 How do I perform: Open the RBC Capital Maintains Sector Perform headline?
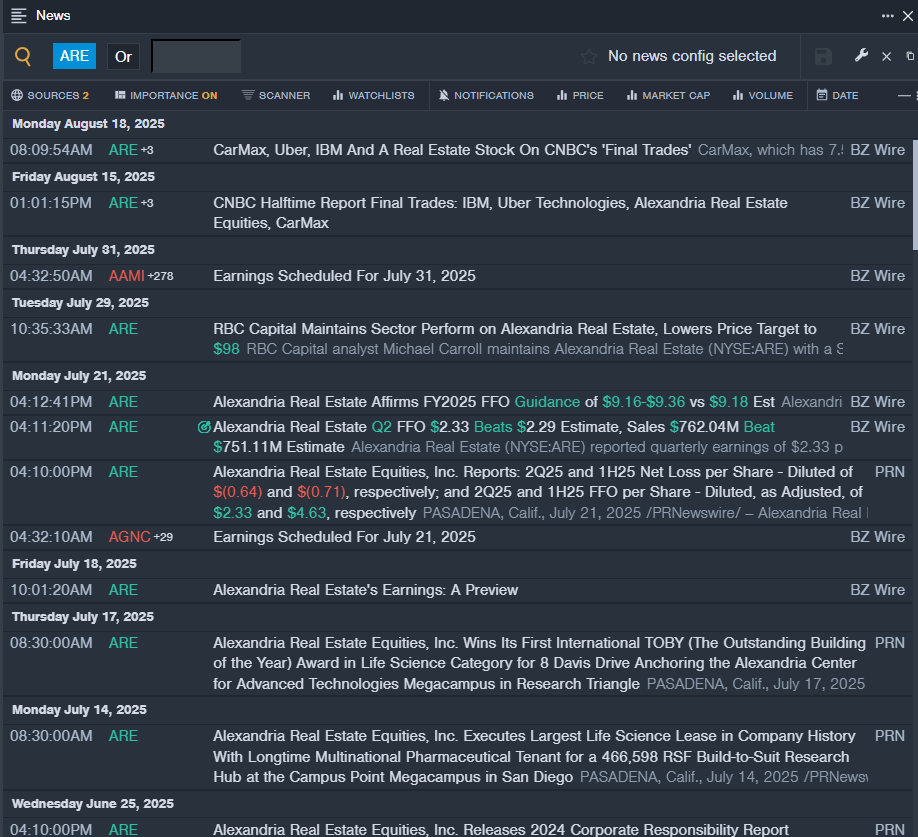pos(515,339)
